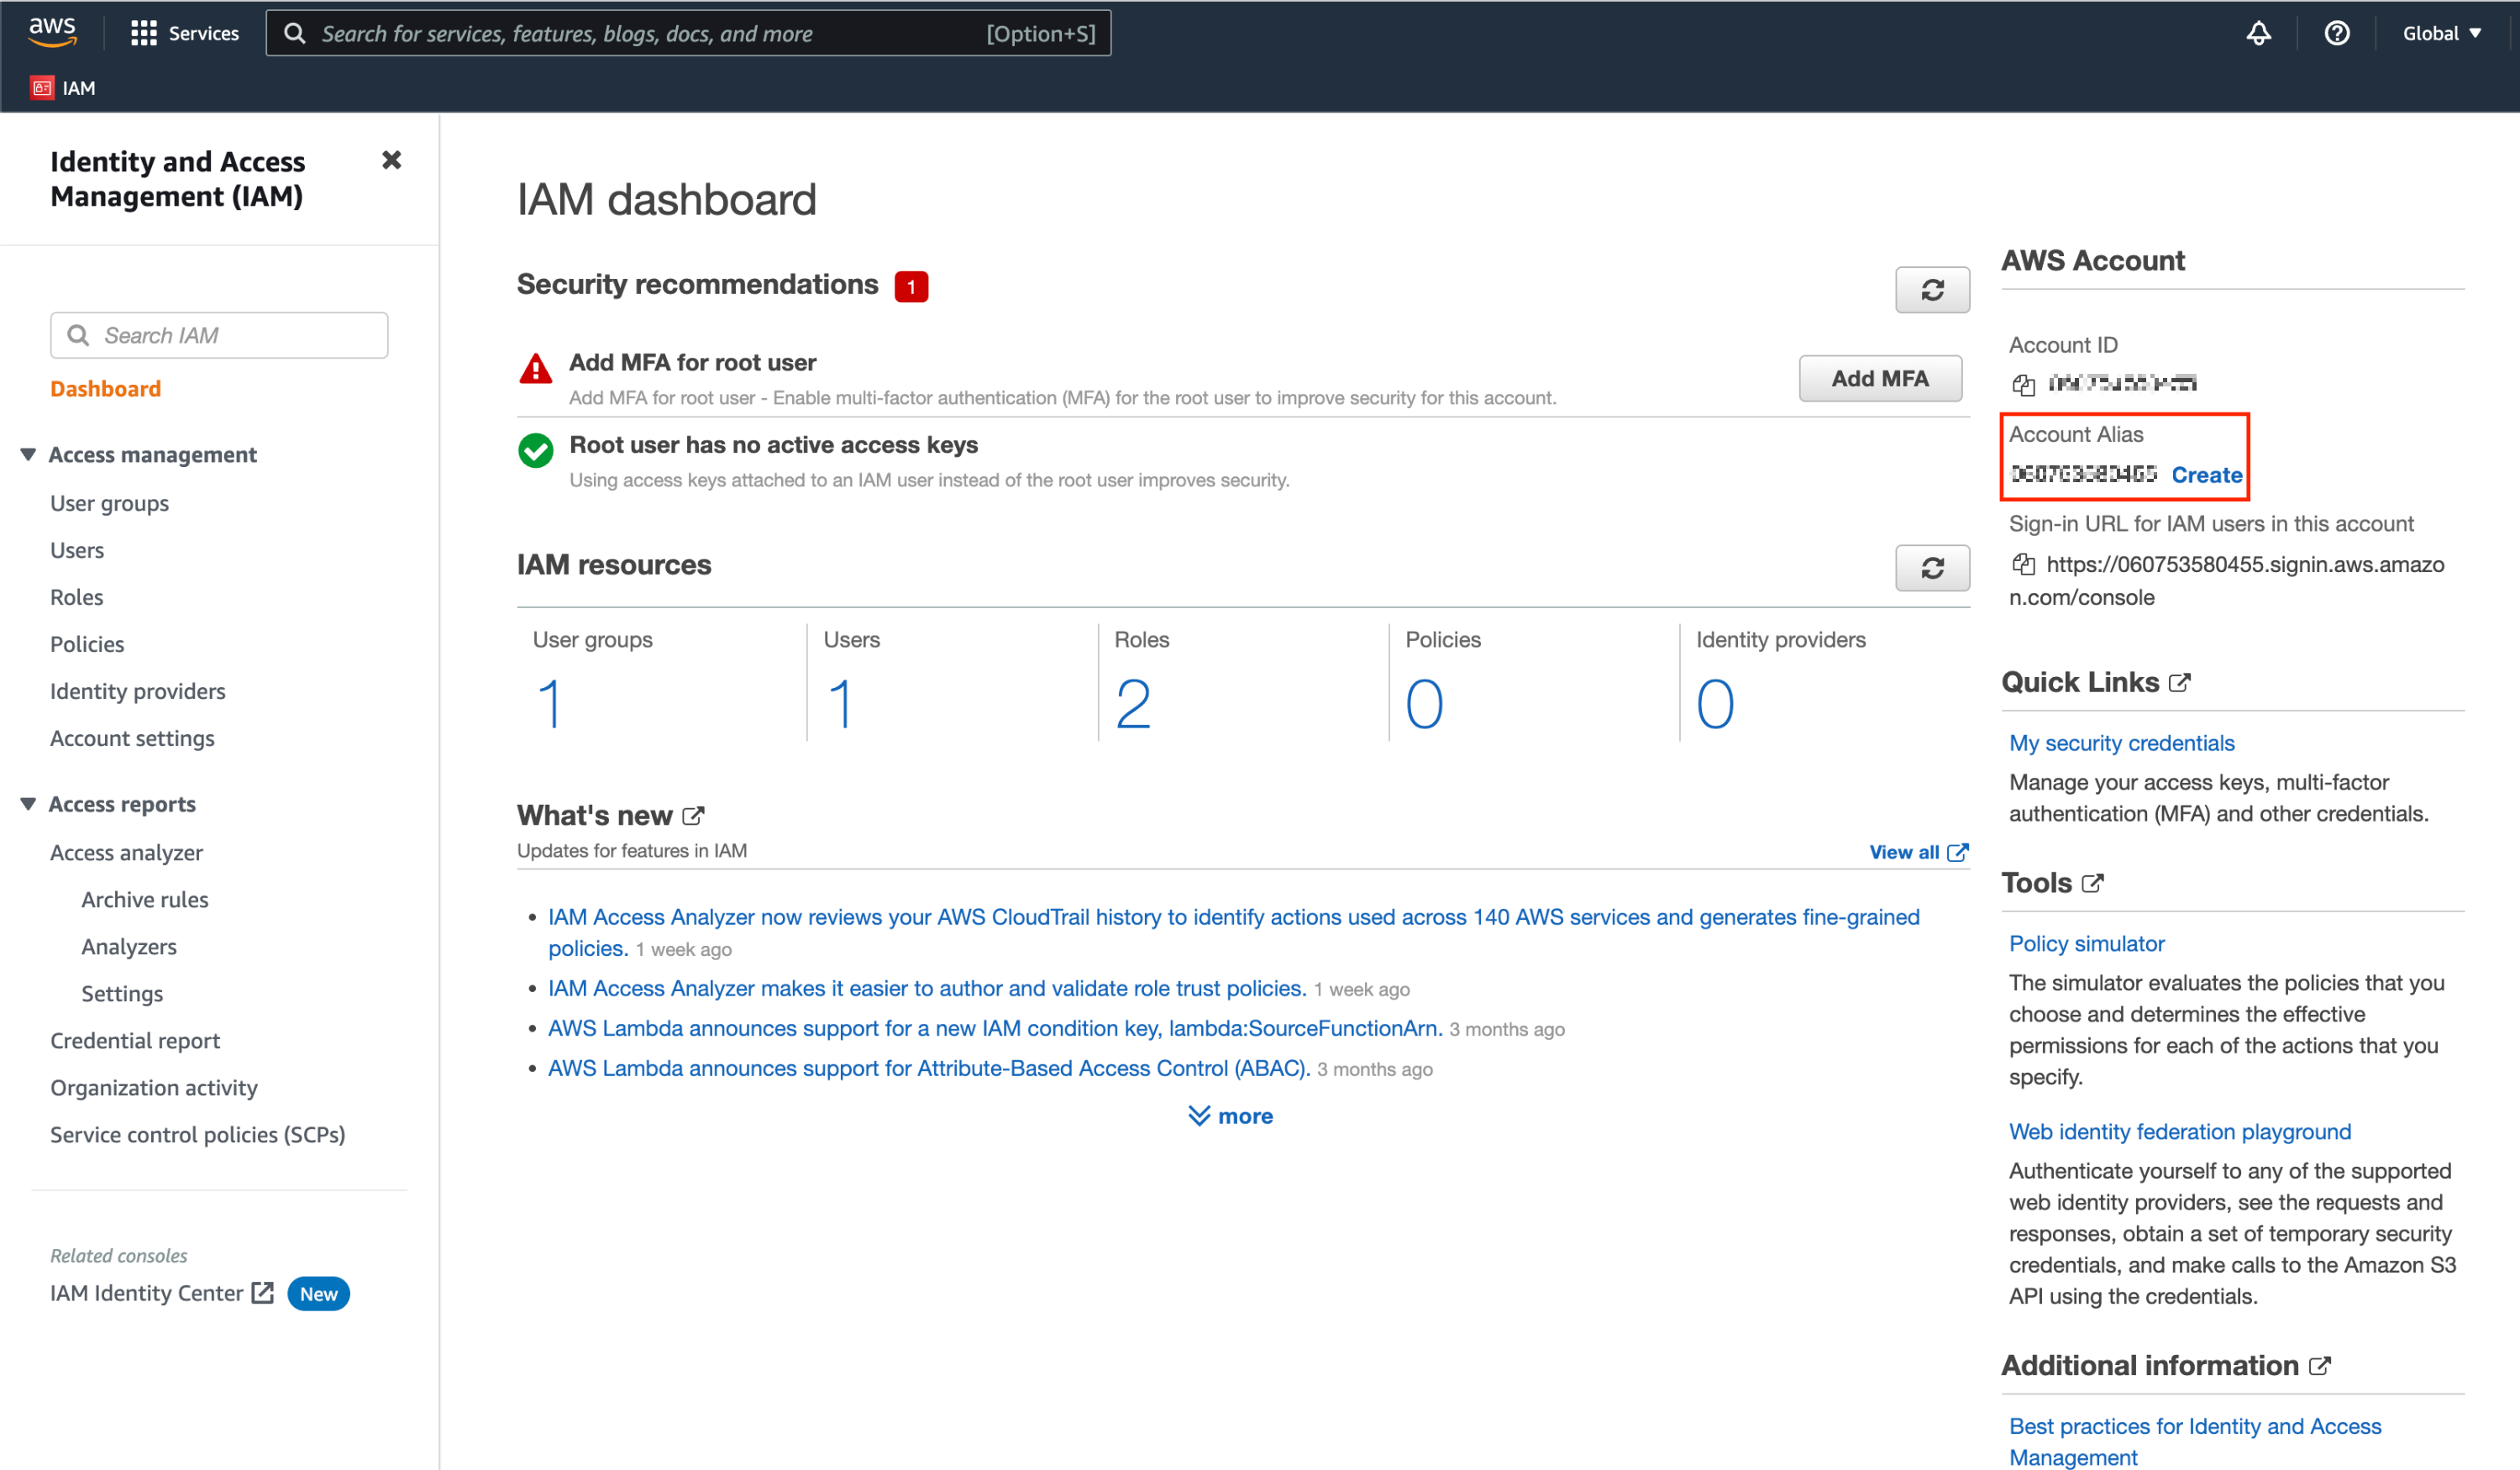Open Service control policies (SCPs)

click(197, 1135)
